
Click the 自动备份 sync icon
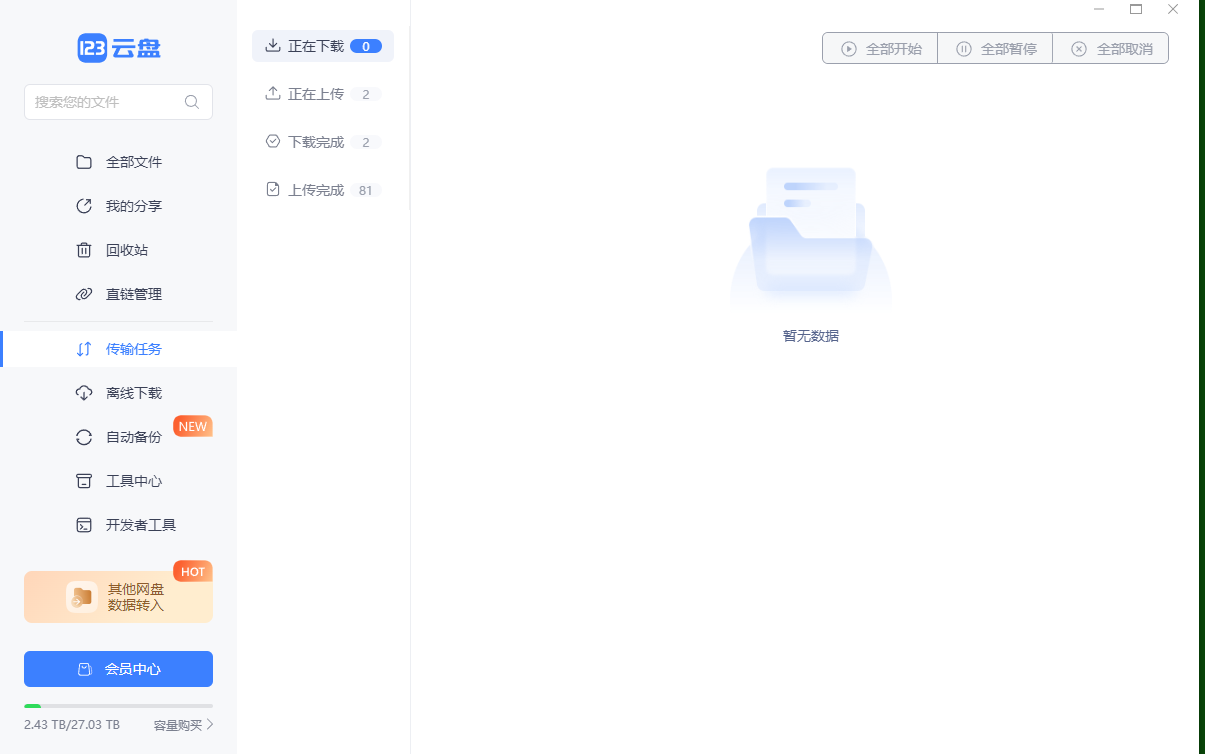coord(84,437)
